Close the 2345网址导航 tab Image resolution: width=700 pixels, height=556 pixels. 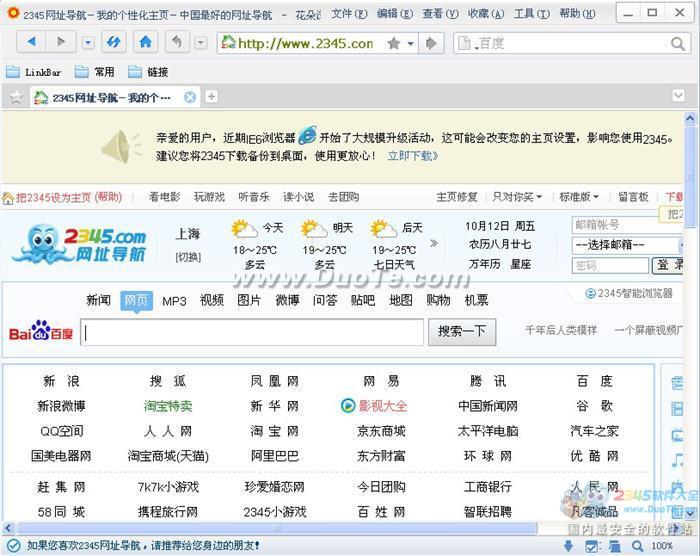pyautogui.click(x=190, y=97)
